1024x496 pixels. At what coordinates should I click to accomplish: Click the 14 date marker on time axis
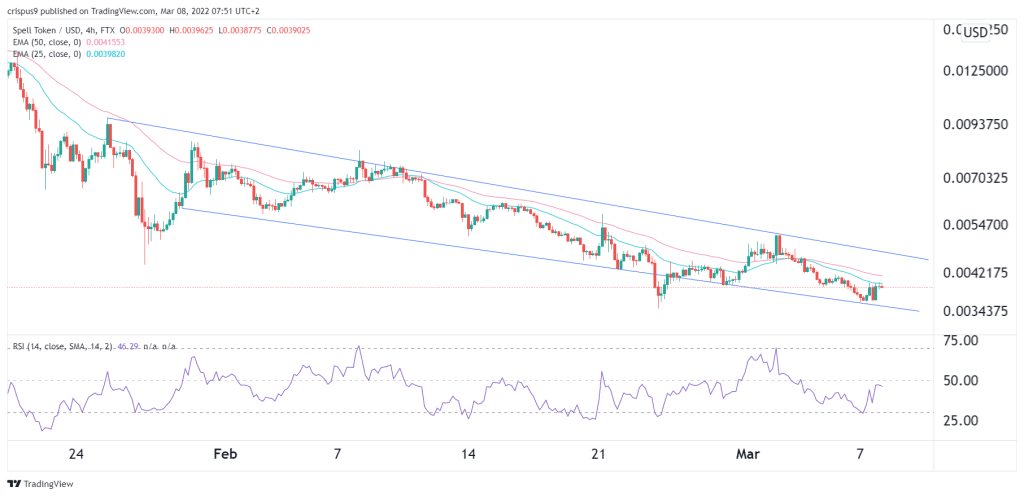(468, 452)
